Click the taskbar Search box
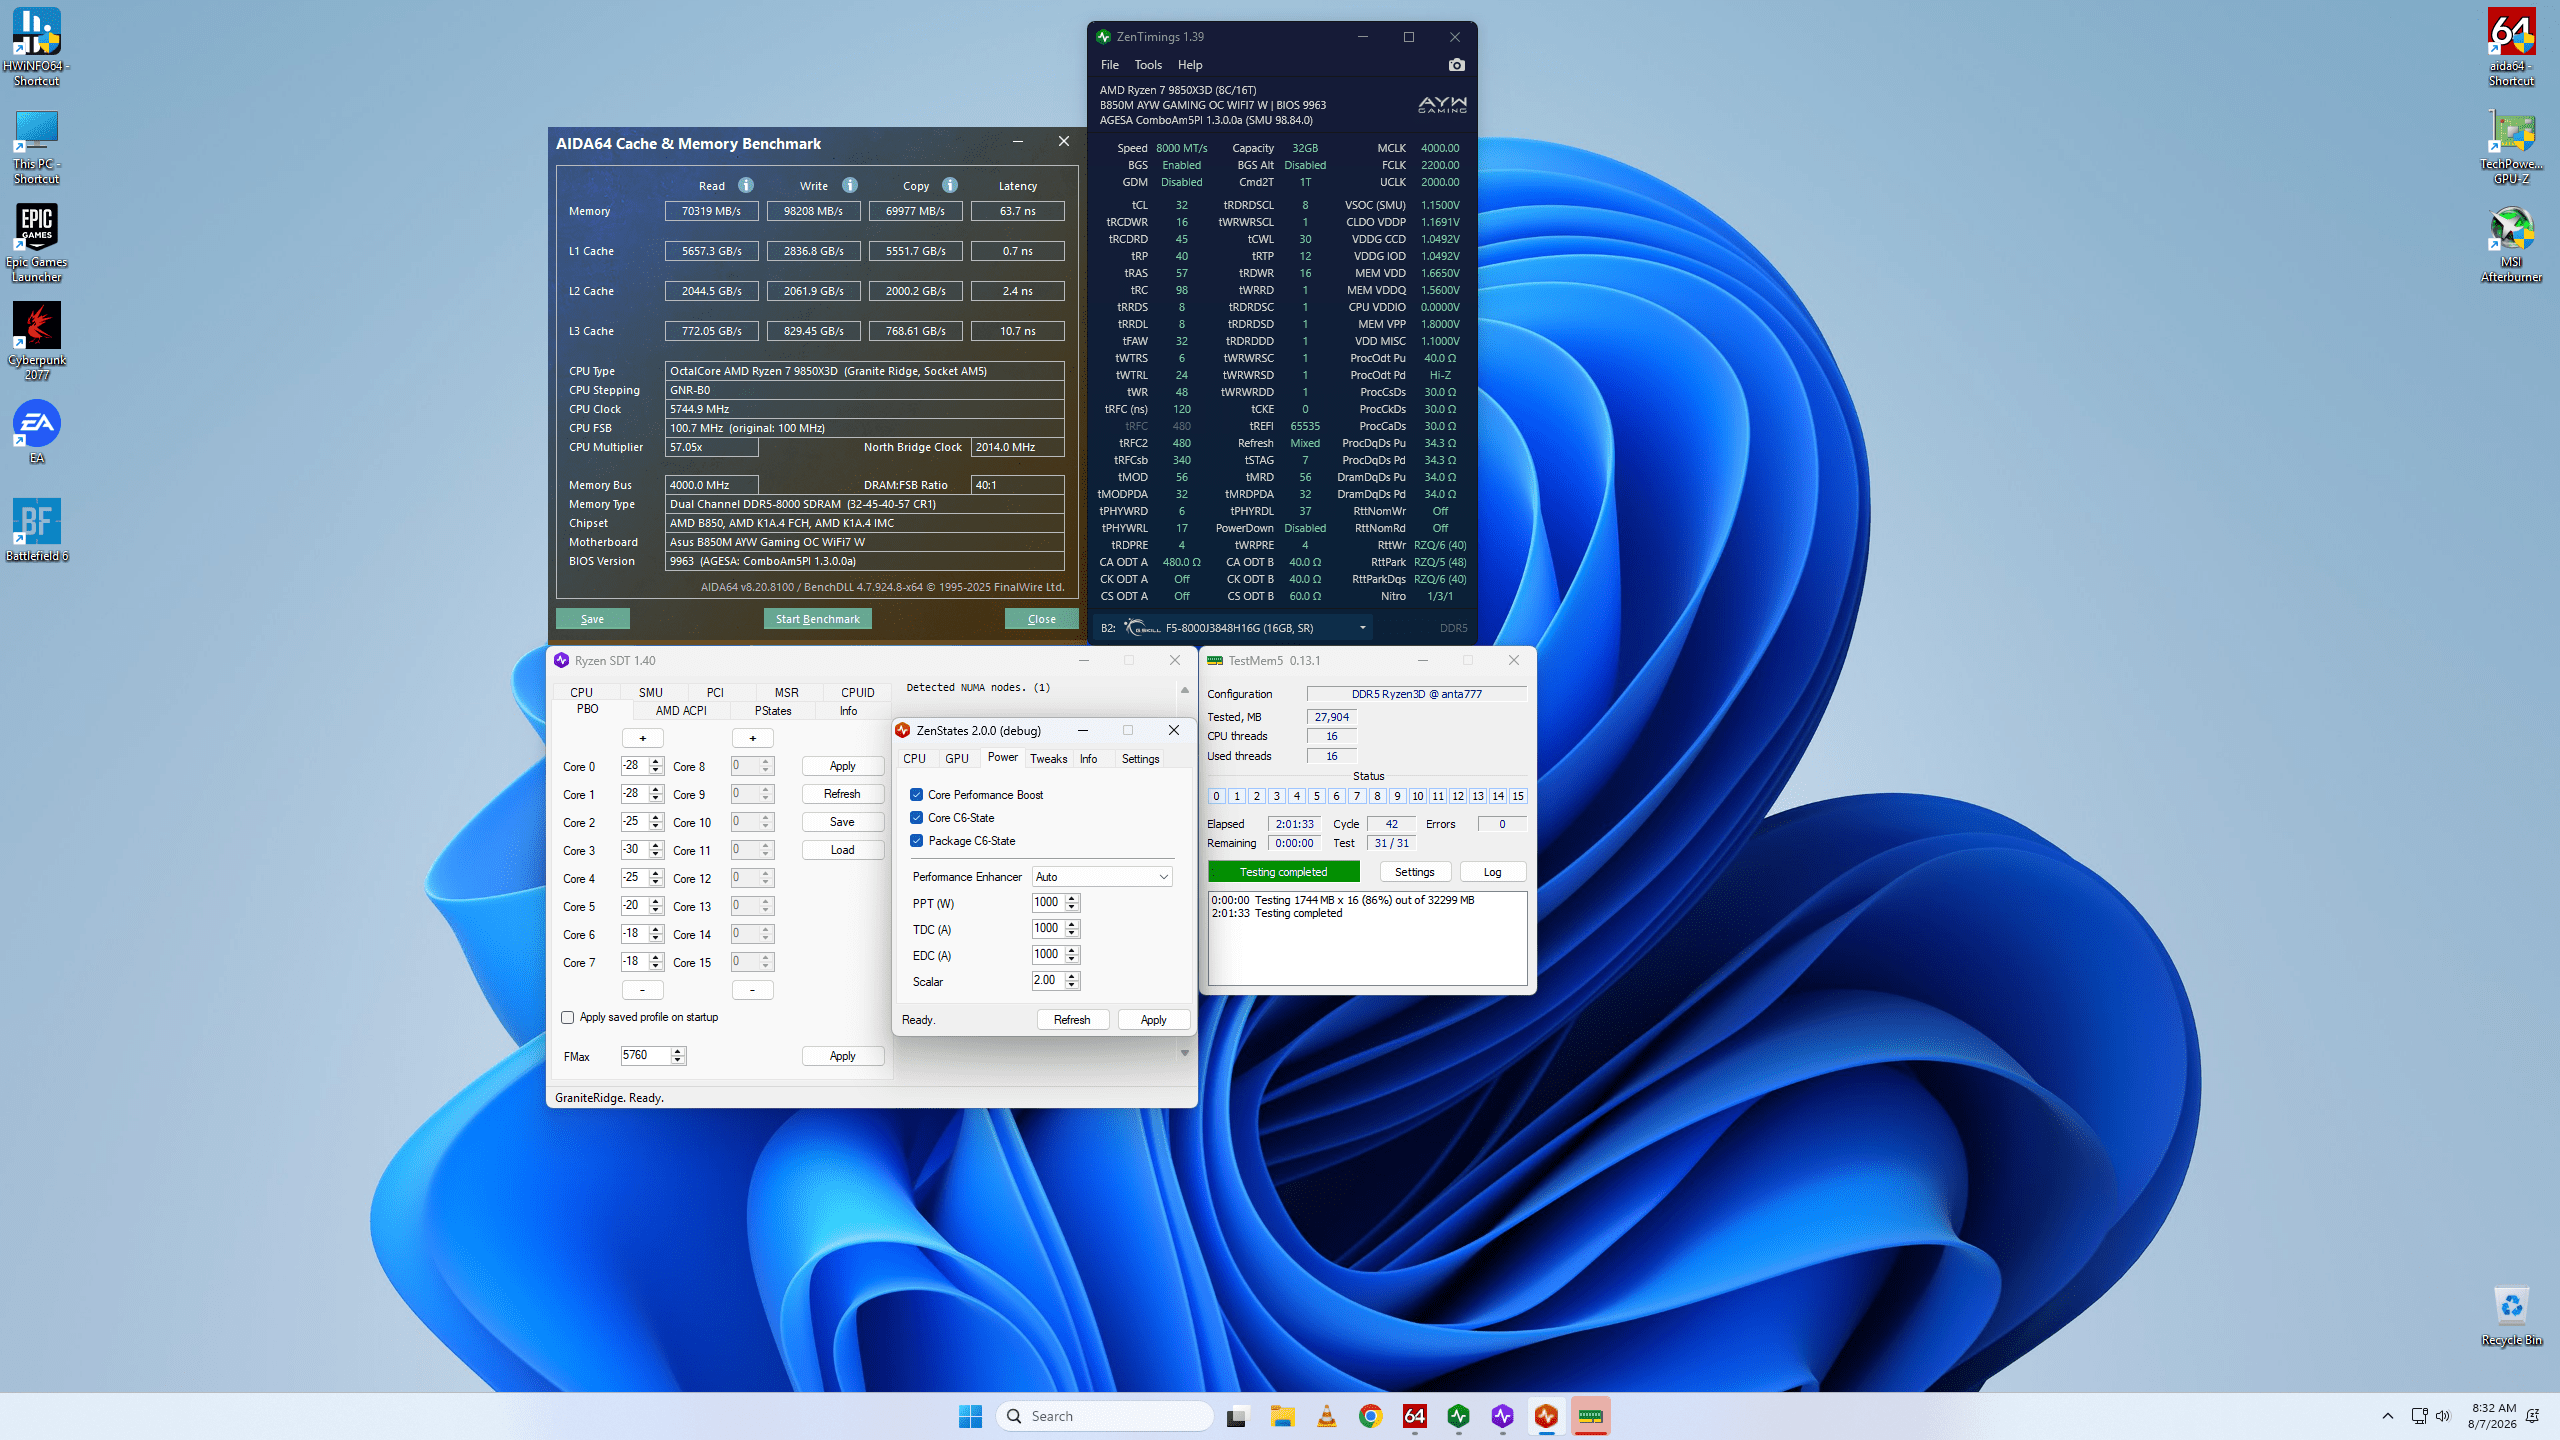This screenshot has height=1440, width=2560. click(x=1105, y=1416)
